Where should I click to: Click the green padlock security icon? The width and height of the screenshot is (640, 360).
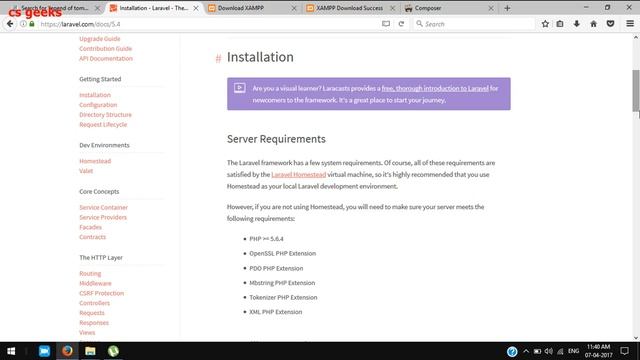[x=32, y=24]
